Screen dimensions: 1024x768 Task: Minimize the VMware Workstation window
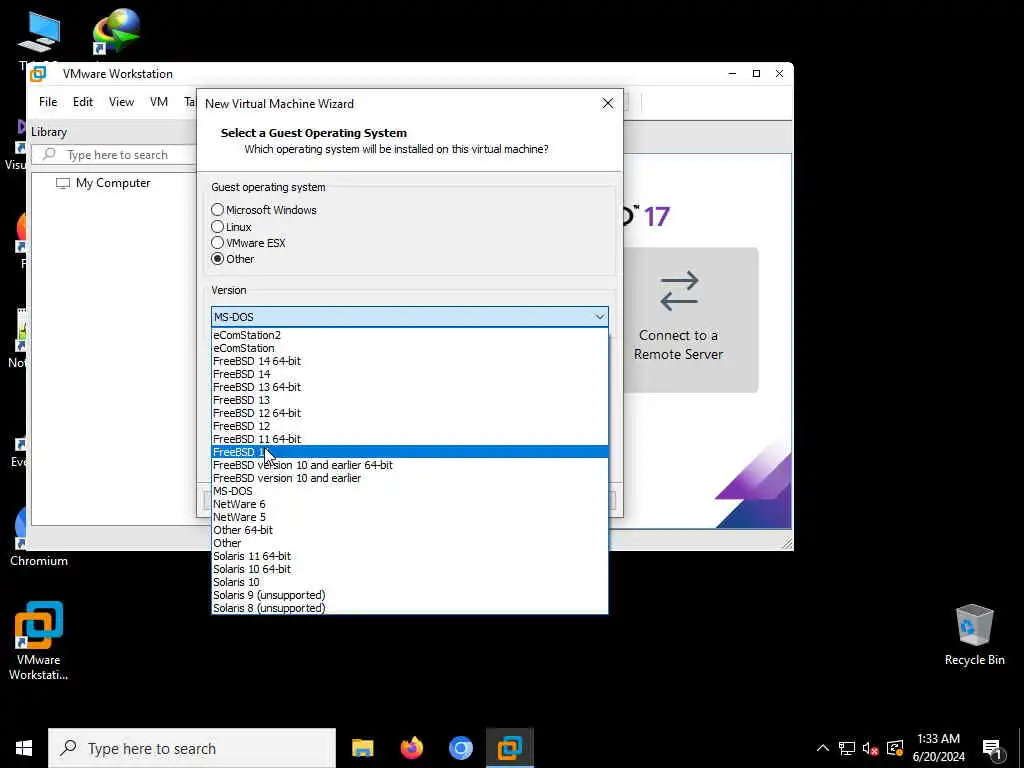click(732, 74)
